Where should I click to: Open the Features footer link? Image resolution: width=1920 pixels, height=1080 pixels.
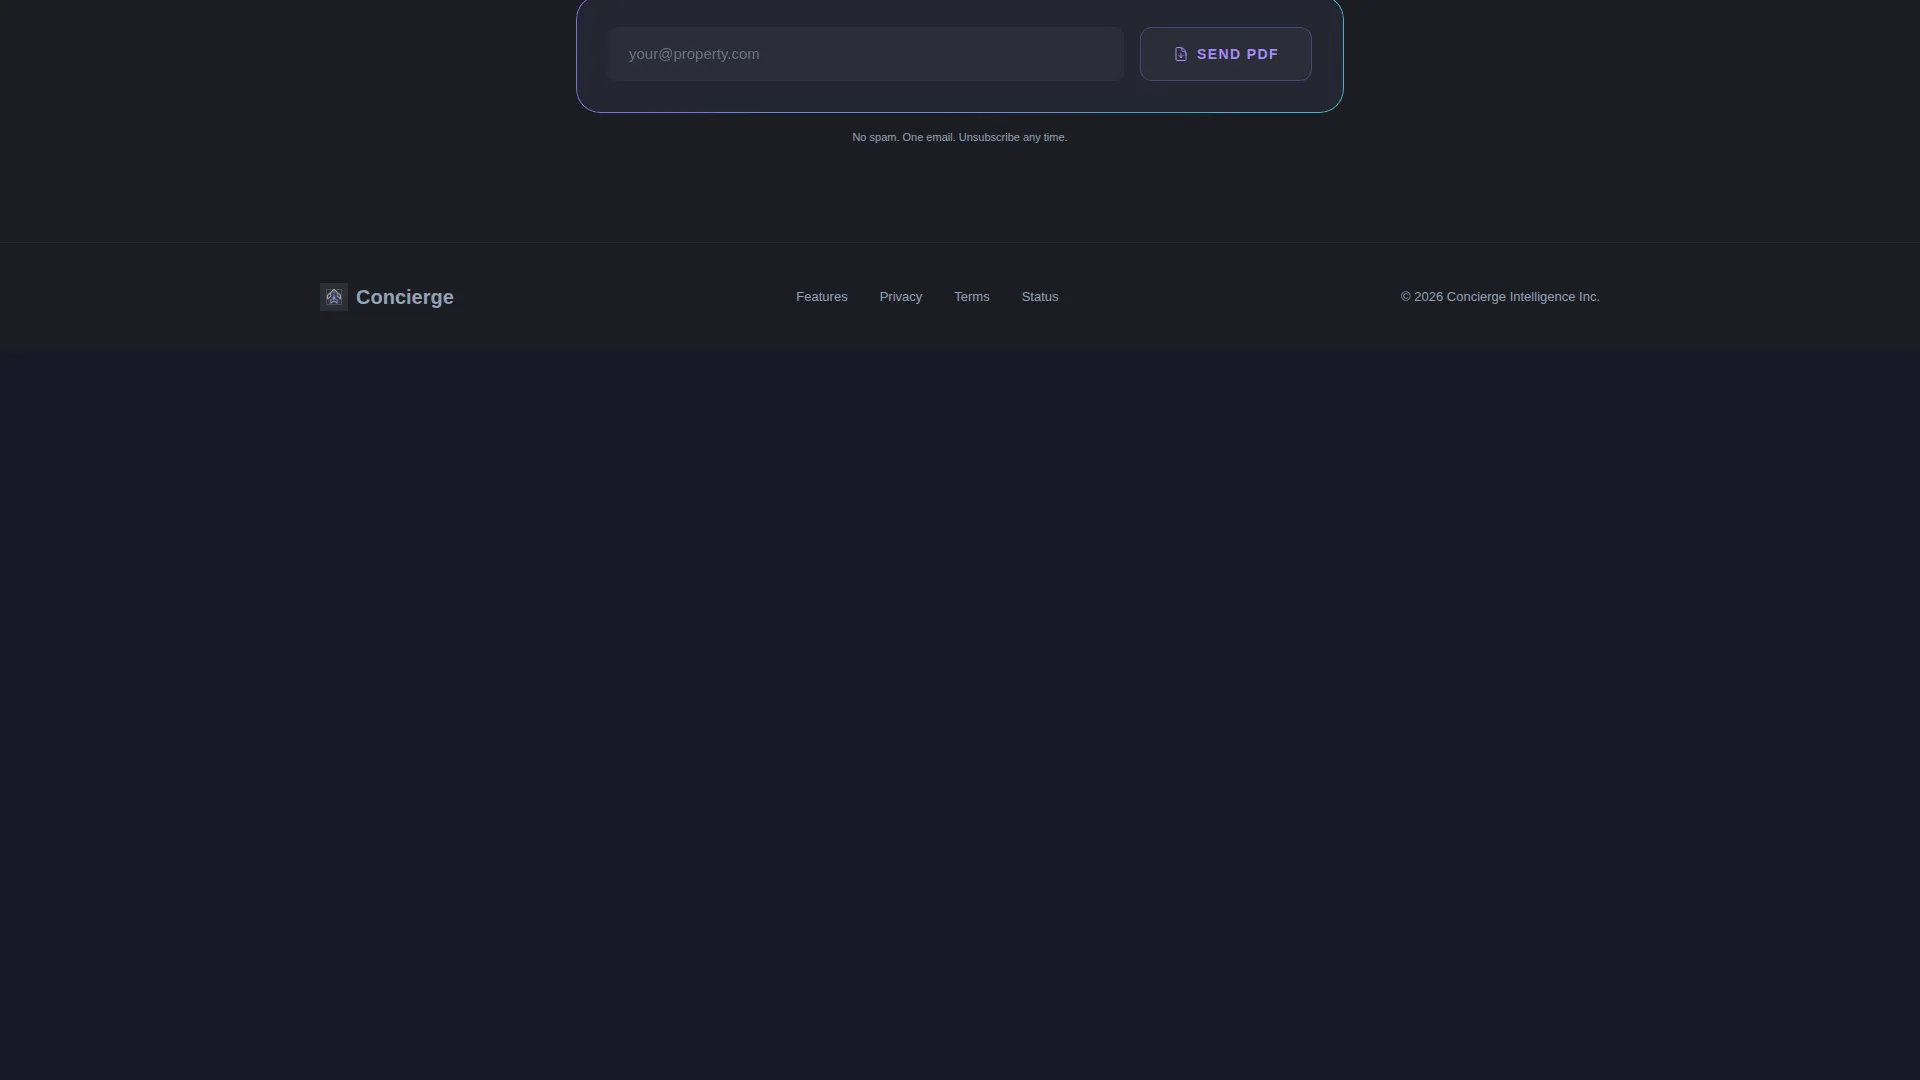[821, 297]
